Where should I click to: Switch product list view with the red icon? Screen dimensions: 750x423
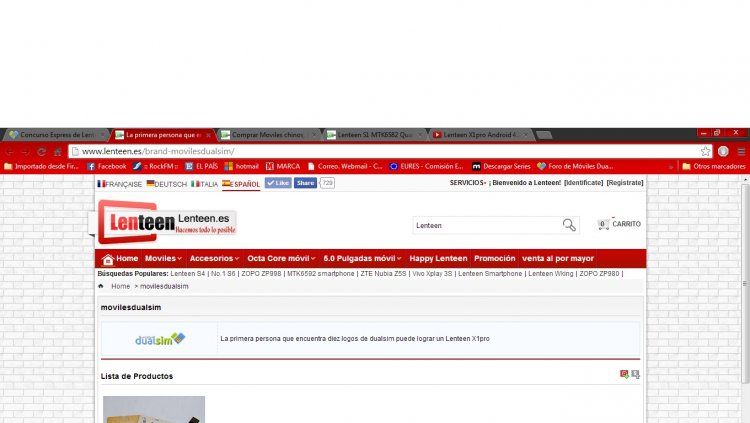624,374
